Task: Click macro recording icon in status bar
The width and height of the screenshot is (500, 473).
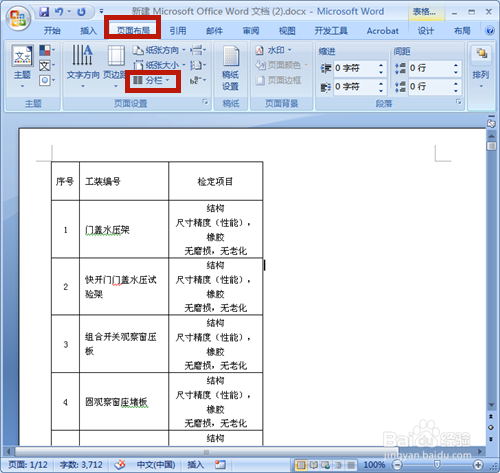Action: [x=220, y=465]
